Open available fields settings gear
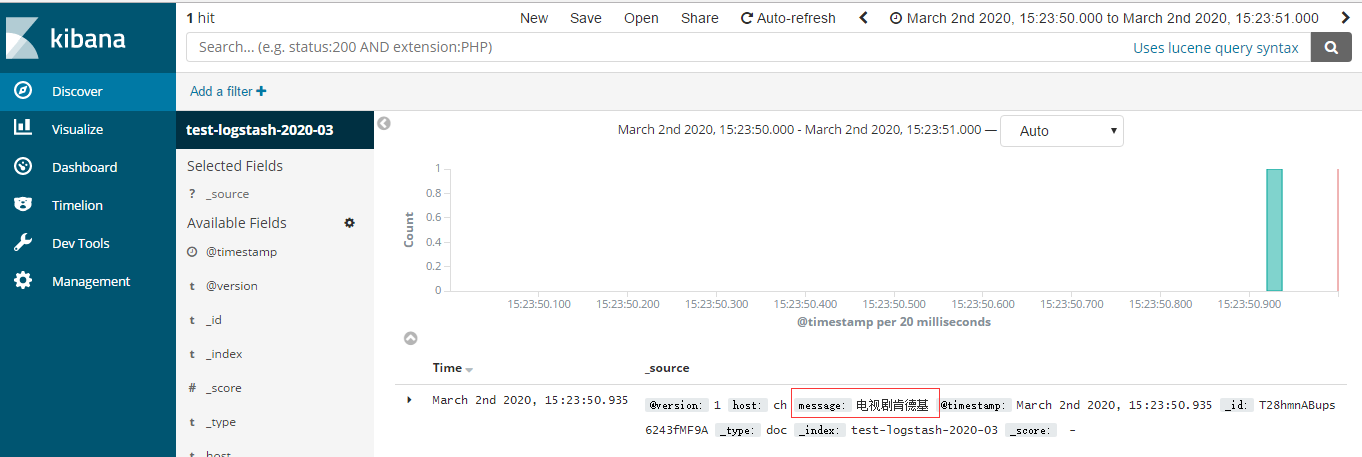This screenshot has width=1362, height=457. click(x=349, y=223)
